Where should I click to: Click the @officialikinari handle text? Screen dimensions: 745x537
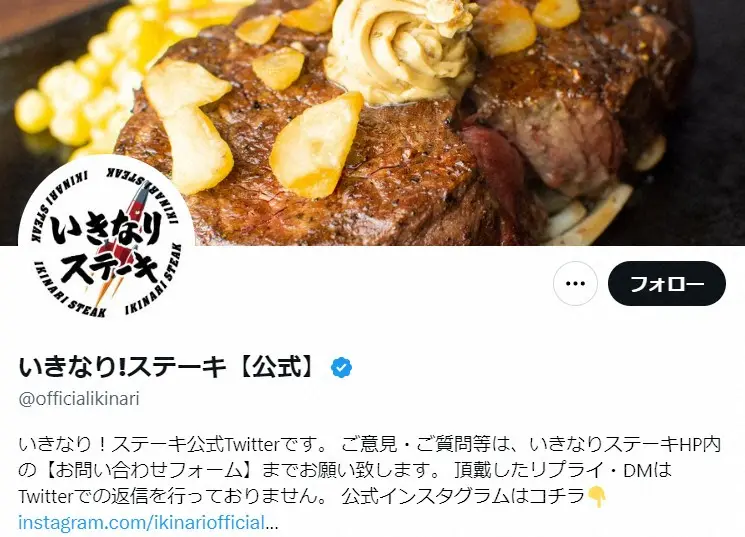pos(79,398)
